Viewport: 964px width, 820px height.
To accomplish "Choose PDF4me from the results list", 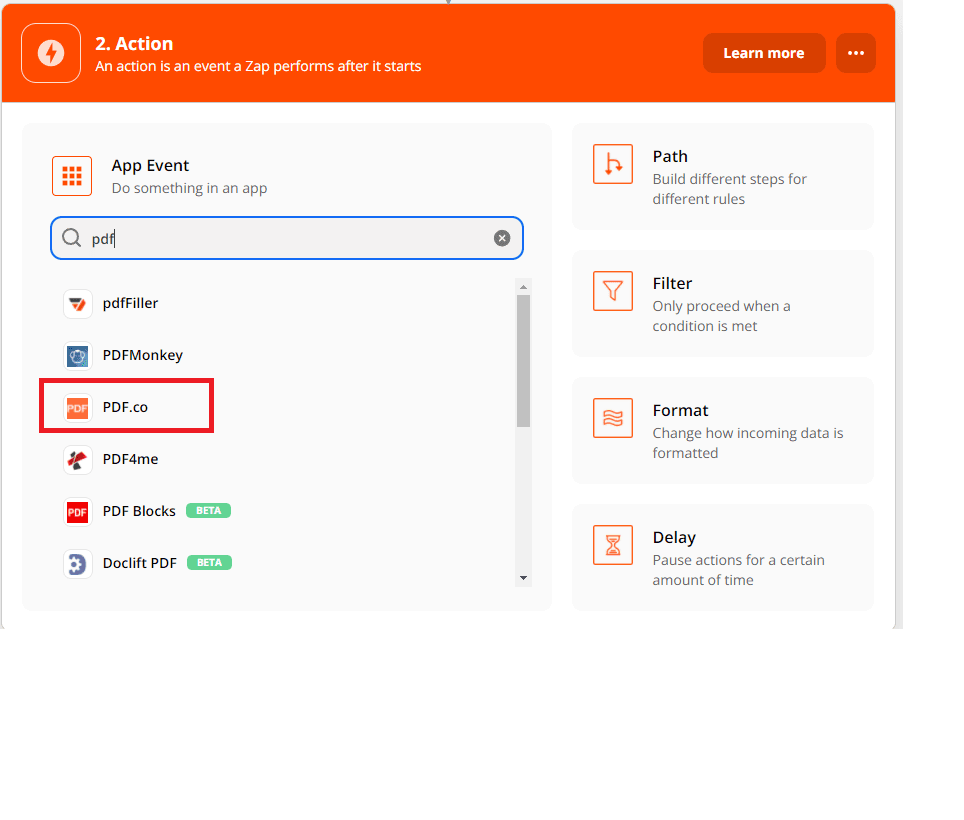I will [x=130, y=459].
